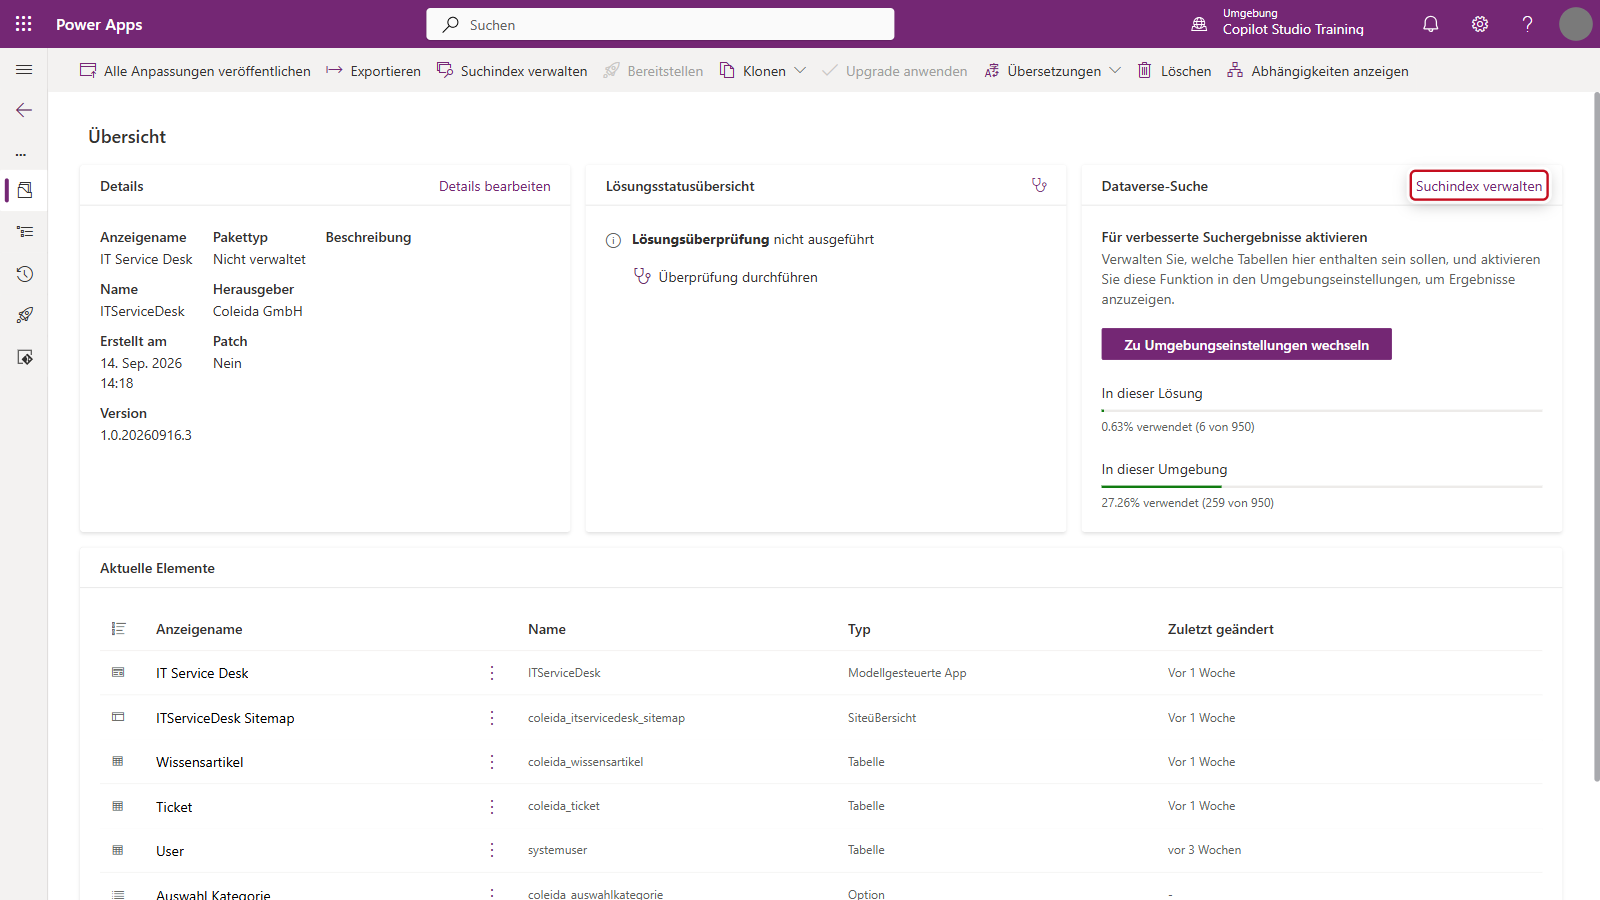Click the In dieser Lösung usage bar
Viewport: 1600px width, 900px height.
click(1322, 411)
